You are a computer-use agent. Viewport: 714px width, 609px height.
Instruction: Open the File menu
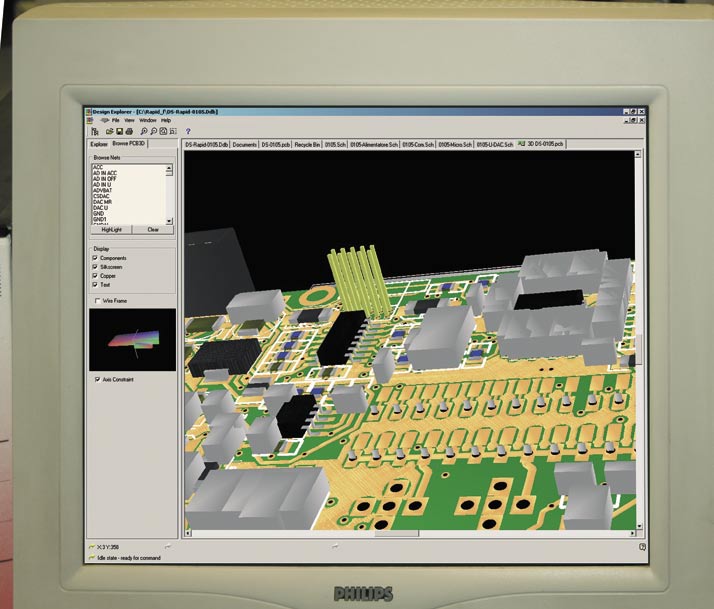tap(116, 120)
